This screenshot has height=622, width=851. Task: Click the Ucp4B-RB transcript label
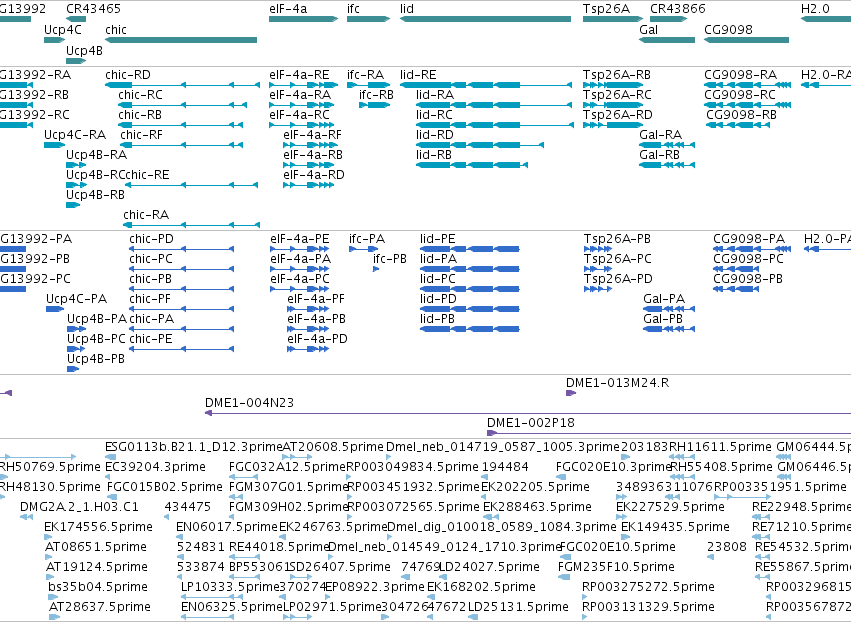point(96,194)
